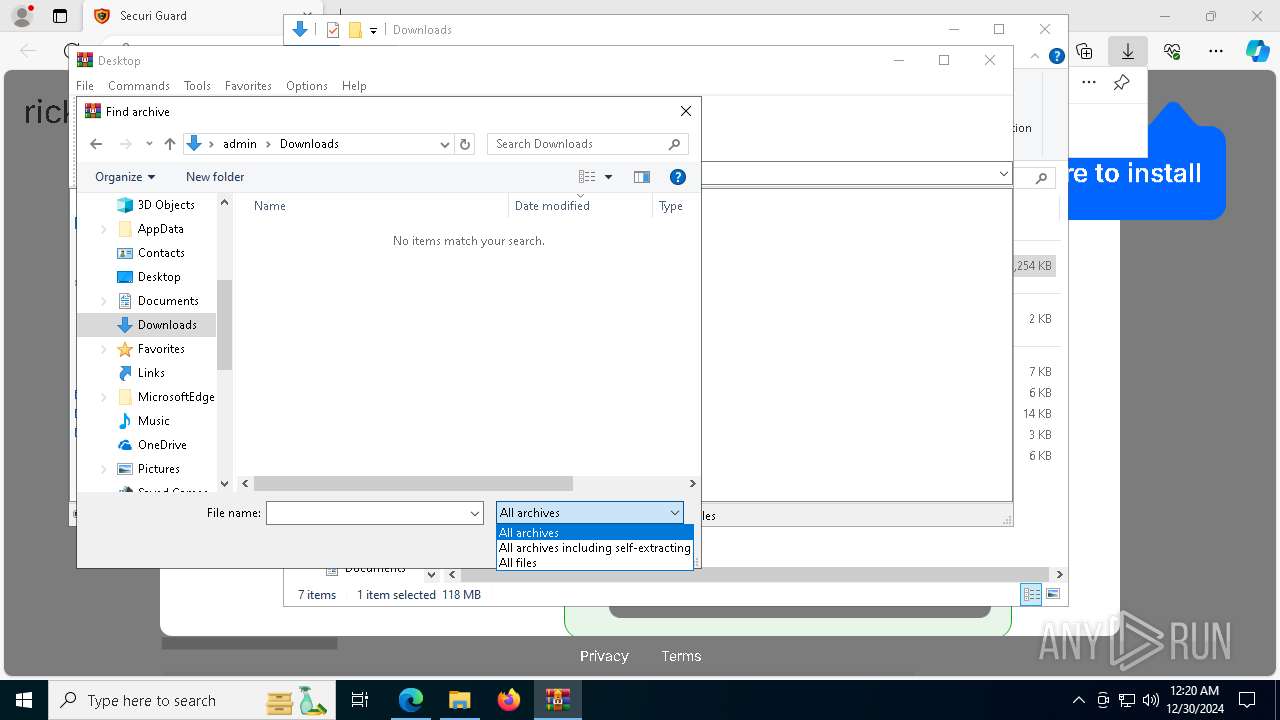Open Microsoft Edge from taskbar
The width and height of the screenshot is (1280, 720).
click(411, 700)
